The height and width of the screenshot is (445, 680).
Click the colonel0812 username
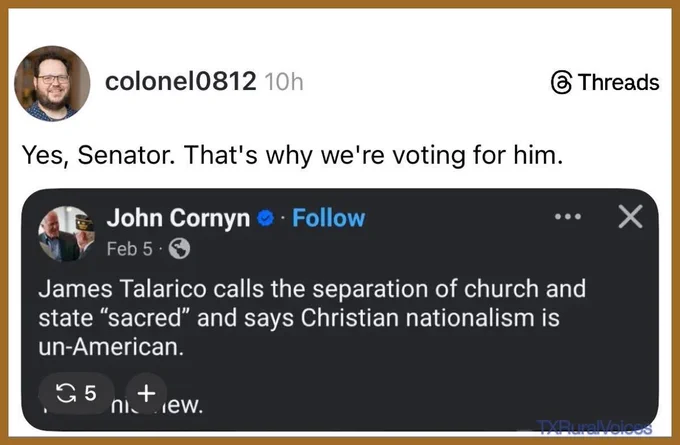[x=180, y=81]
